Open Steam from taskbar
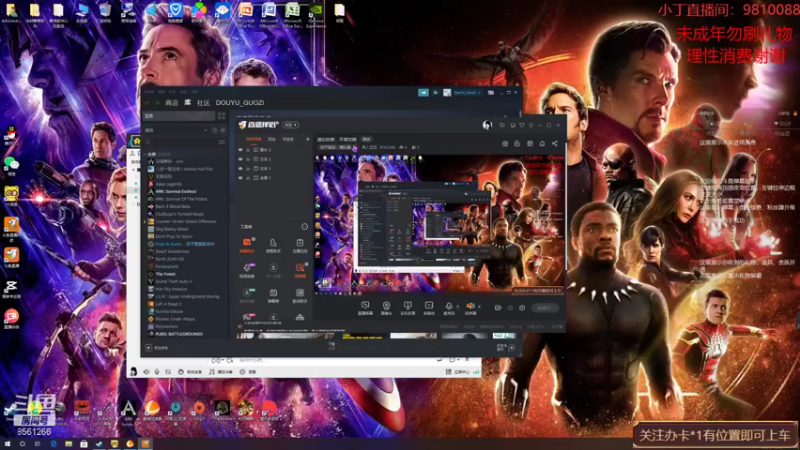The image size is (800, 450). click(99, 444)
